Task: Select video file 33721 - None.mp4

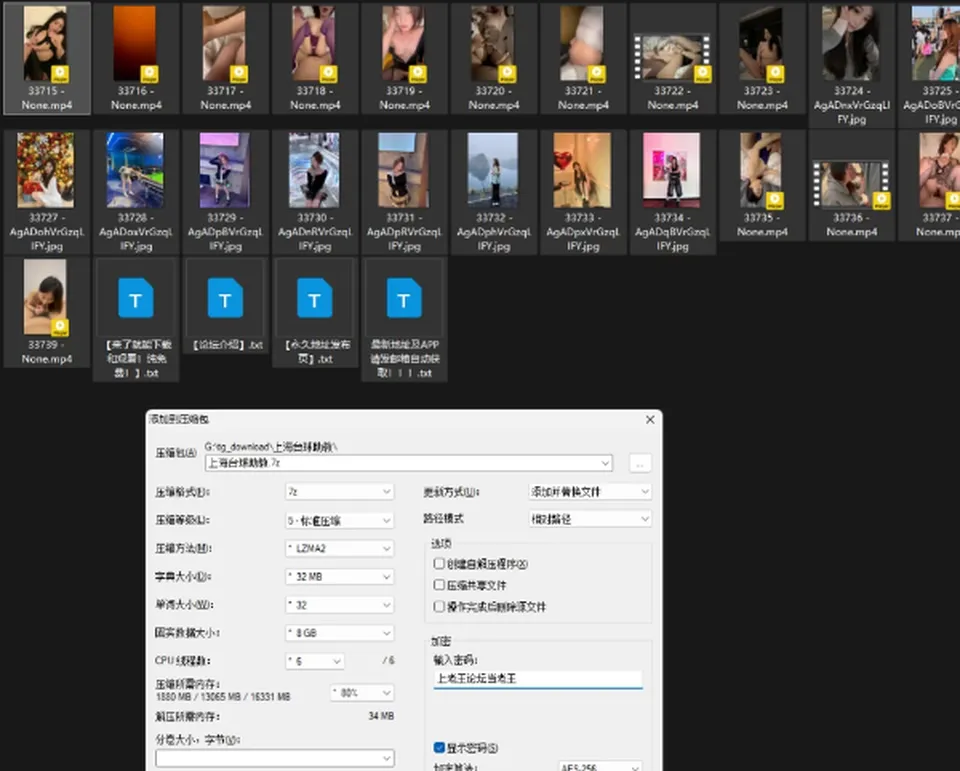Action: click(583, 58)
